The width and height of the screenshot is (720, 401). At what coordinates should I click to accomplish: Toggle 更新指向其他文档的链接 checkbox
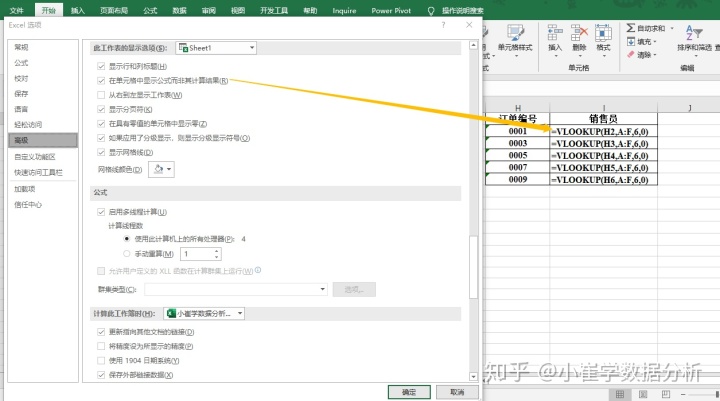pos(101,332)
